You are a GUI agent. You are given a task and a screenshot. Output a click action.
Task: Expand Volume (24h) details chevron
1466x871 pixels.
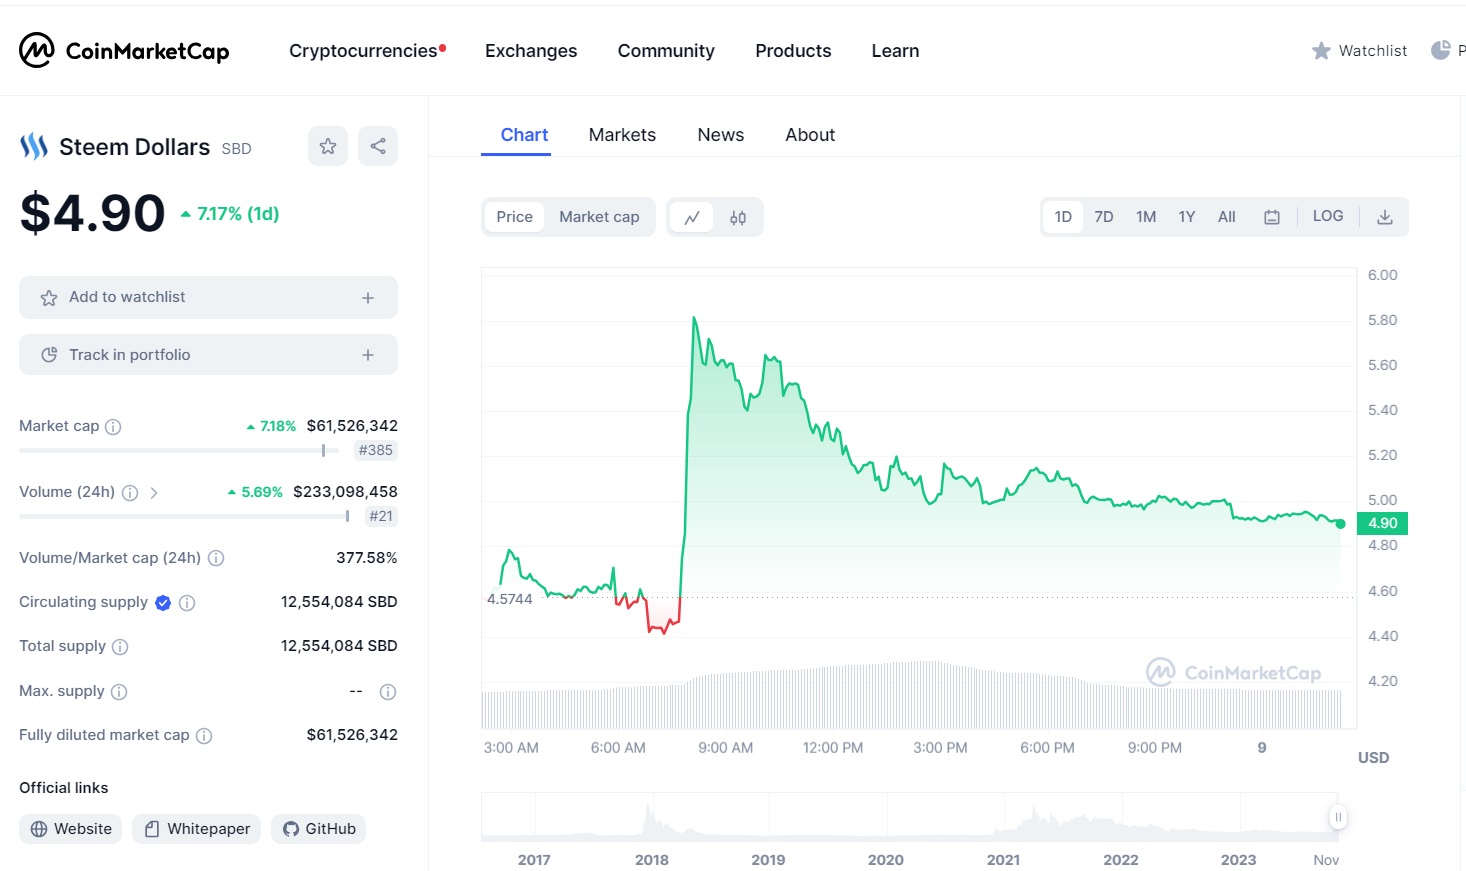tap(154, 493)
